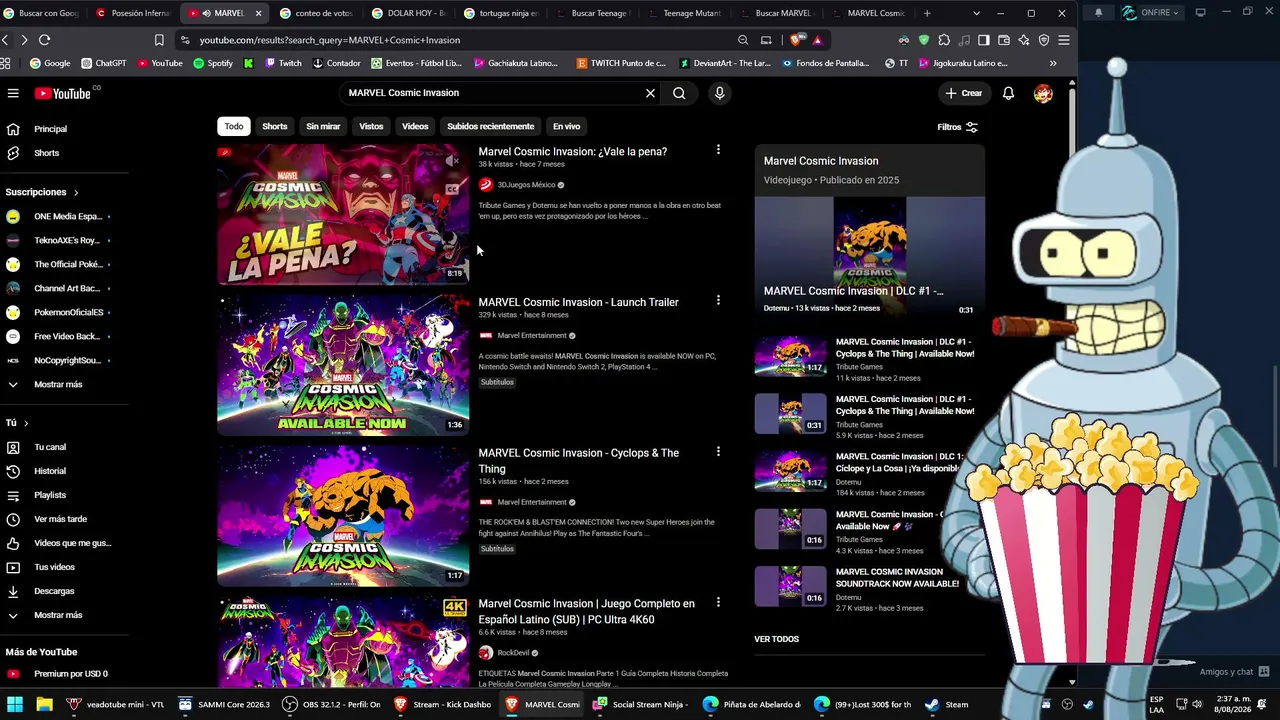This screenshot has height=720, width=1280.
Task: Open options for Launch Trailer video
Action: (x=718, y=300)
